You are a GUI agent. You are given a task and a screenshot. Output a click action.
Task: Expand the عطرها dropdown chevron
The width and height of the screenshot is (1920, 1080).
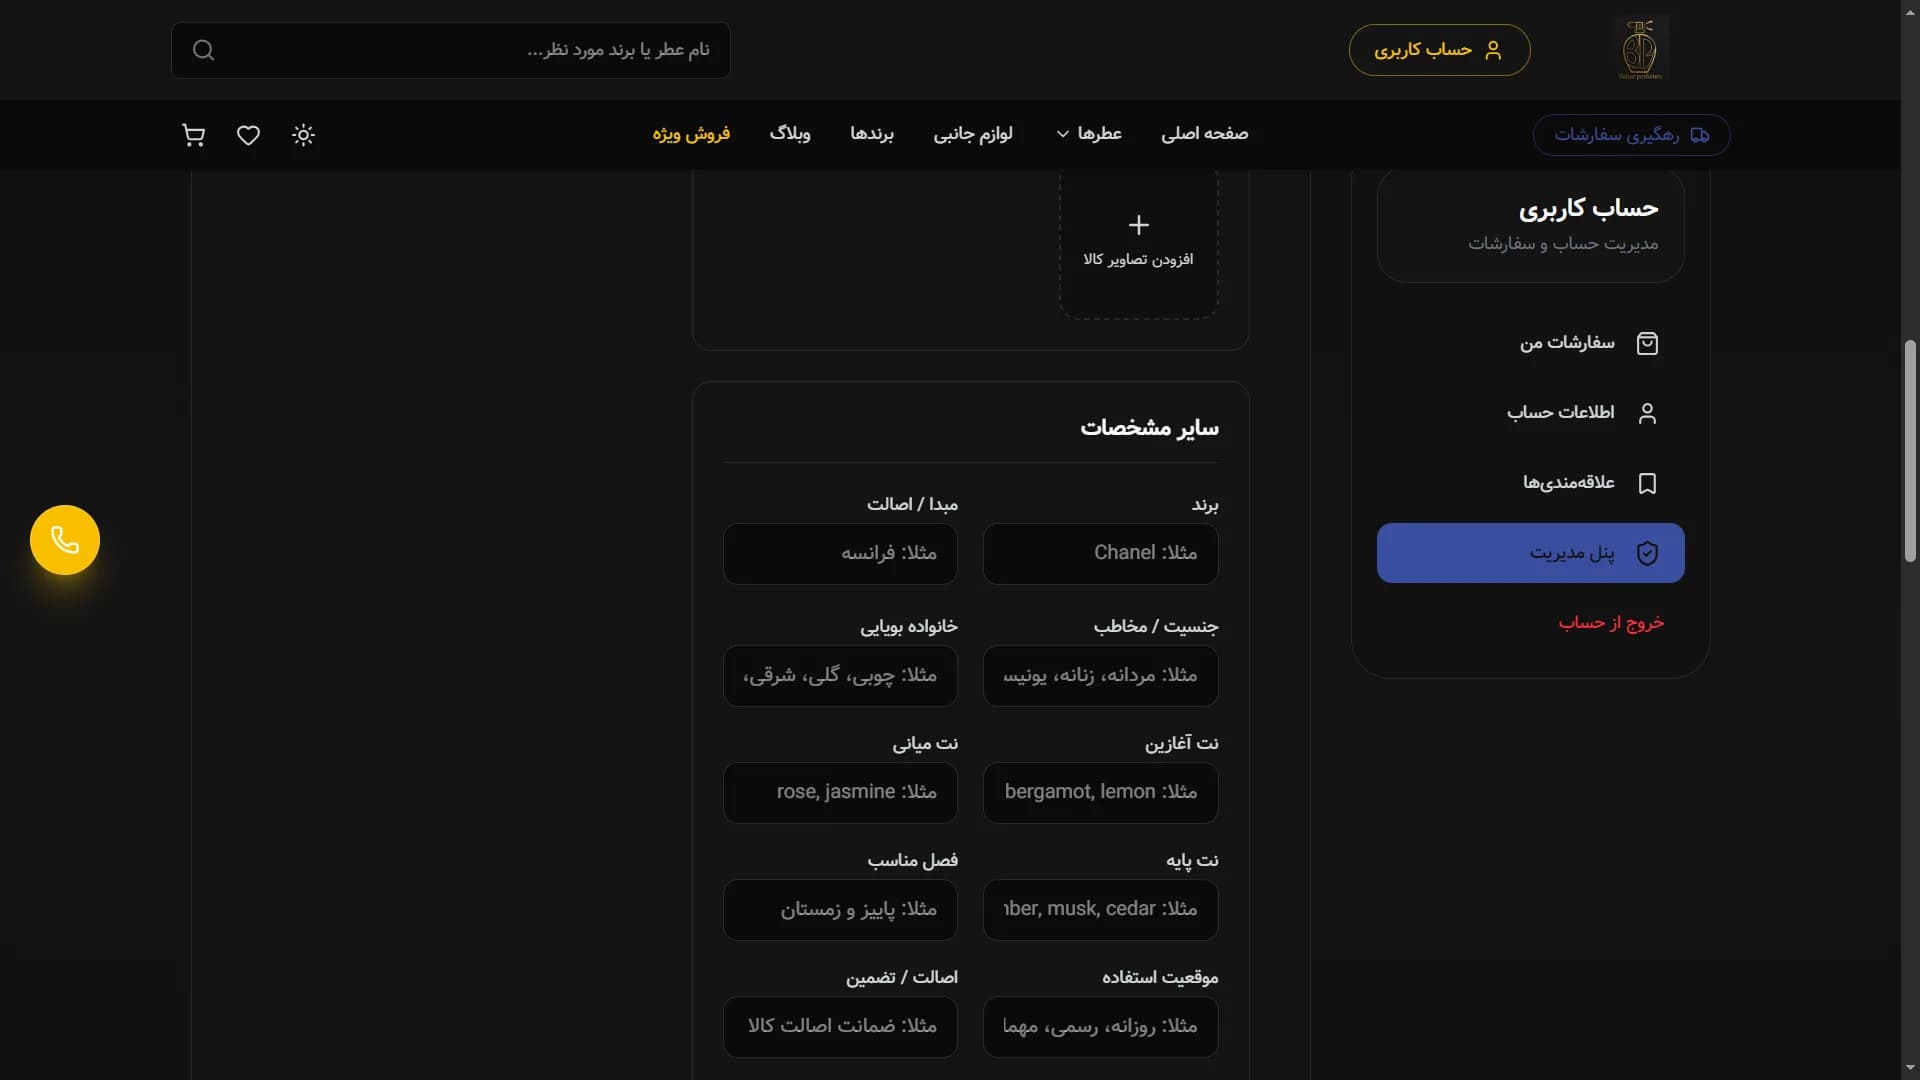1063,134
